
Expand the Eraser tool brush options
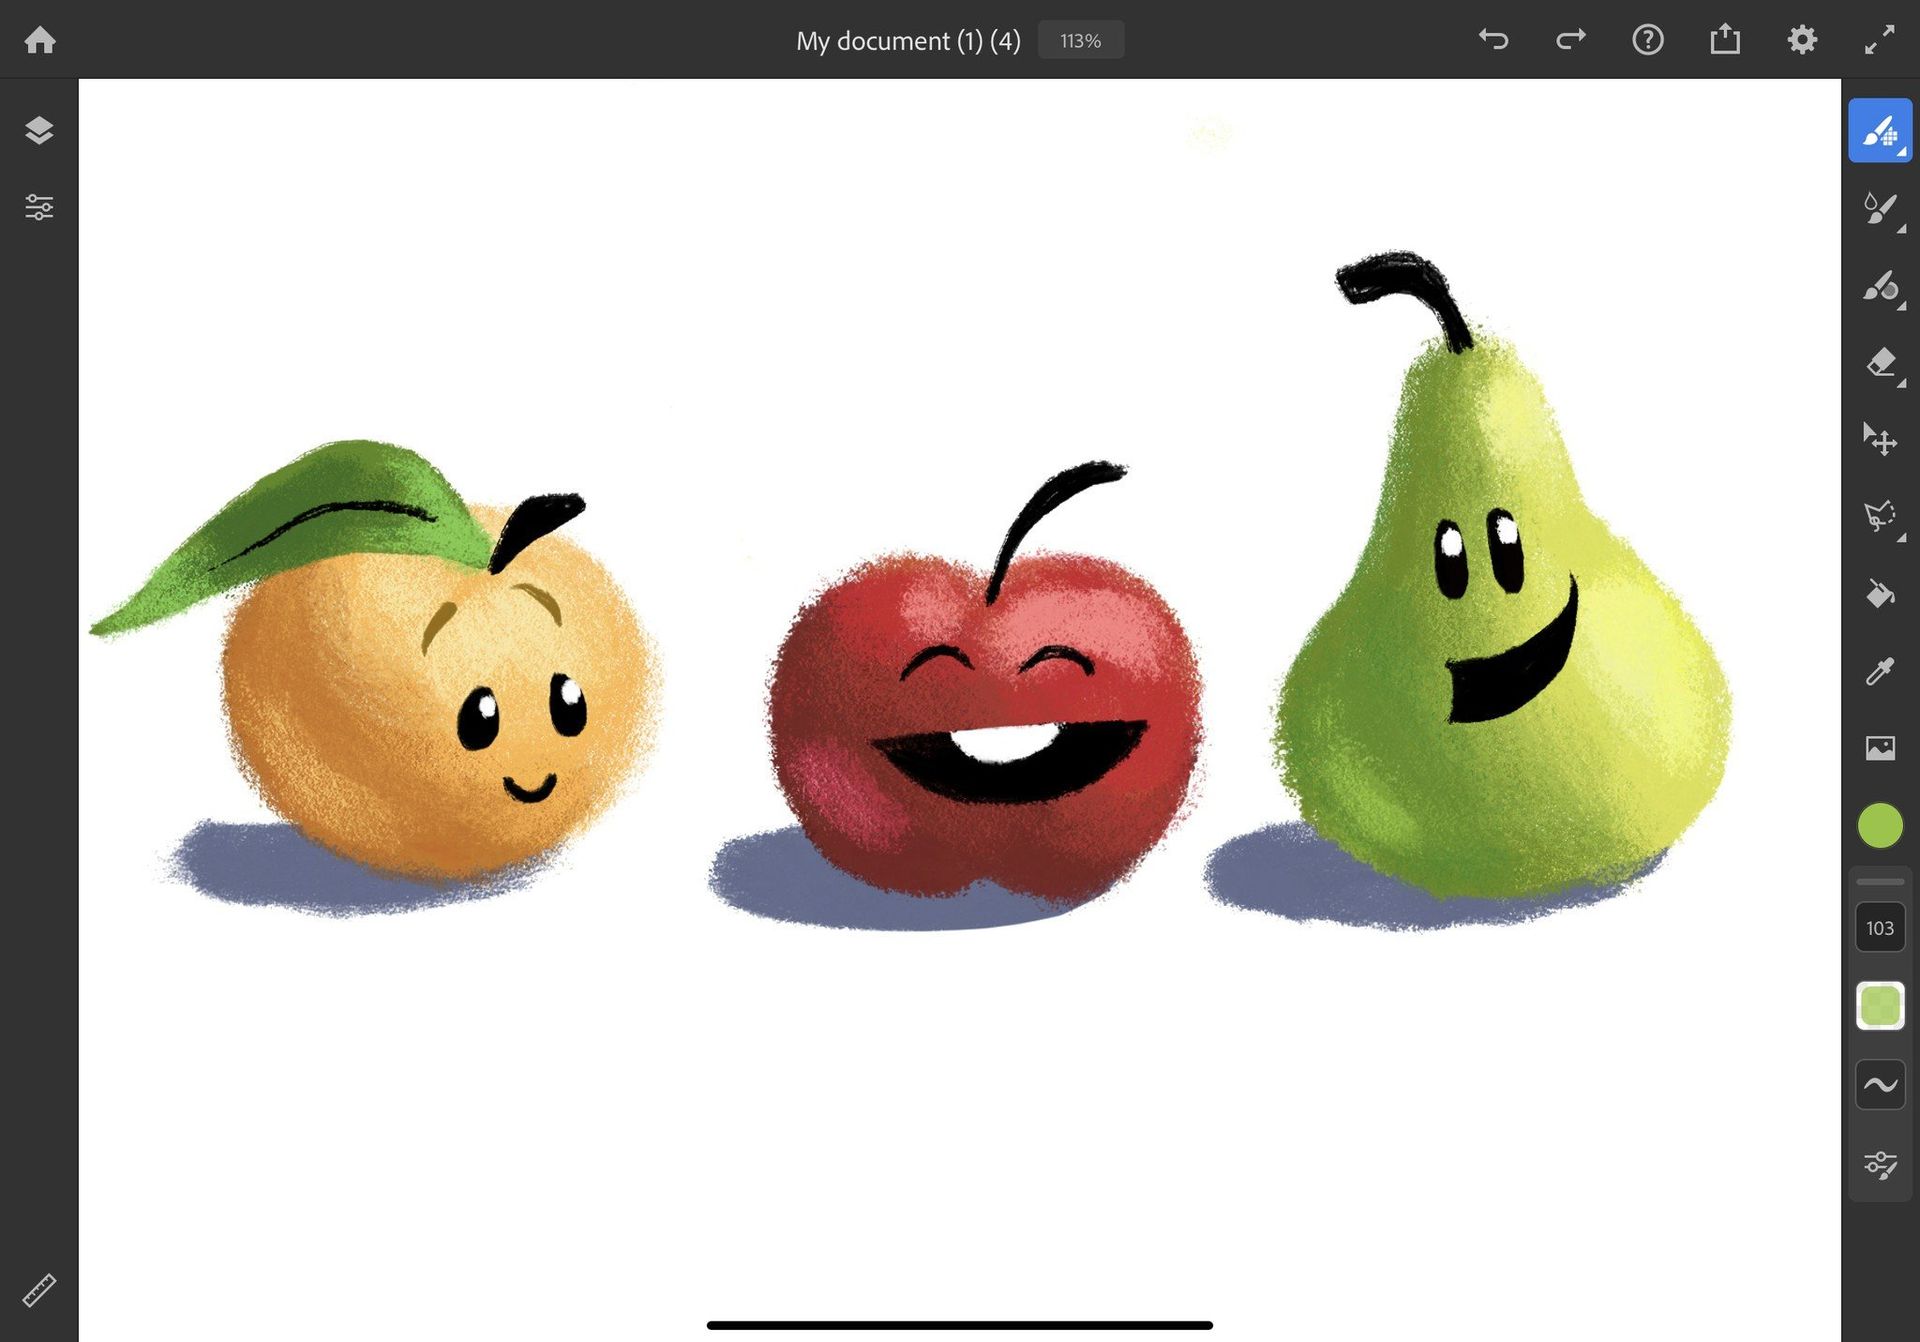1901,383
